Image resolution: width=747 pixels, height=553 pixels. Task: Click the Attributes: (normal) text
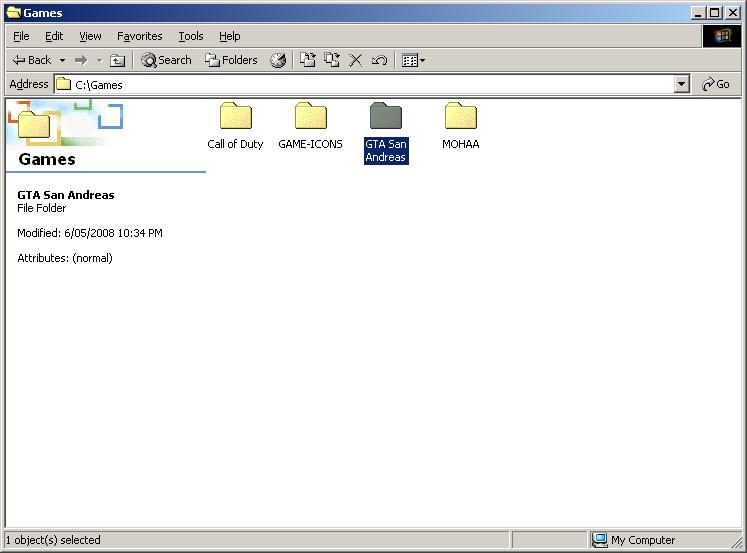click(x=65, y=258)
